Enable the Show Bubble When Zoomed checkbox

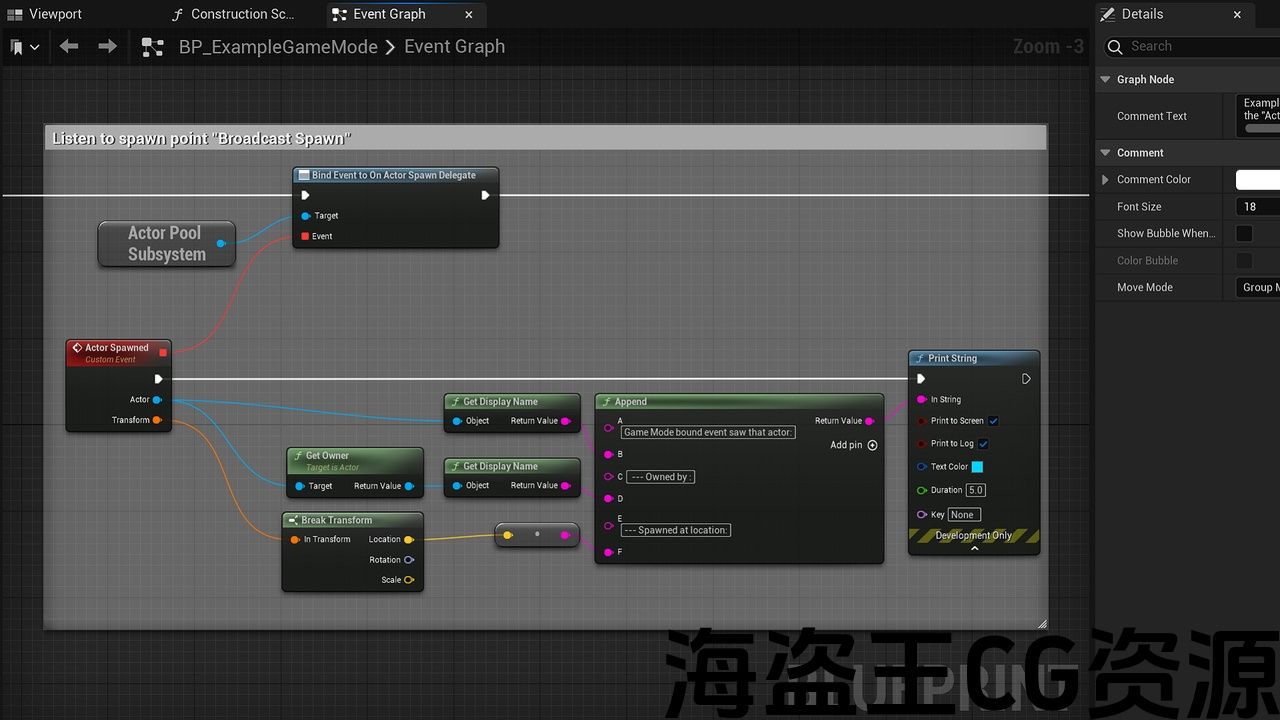(x=1244, y=233)
